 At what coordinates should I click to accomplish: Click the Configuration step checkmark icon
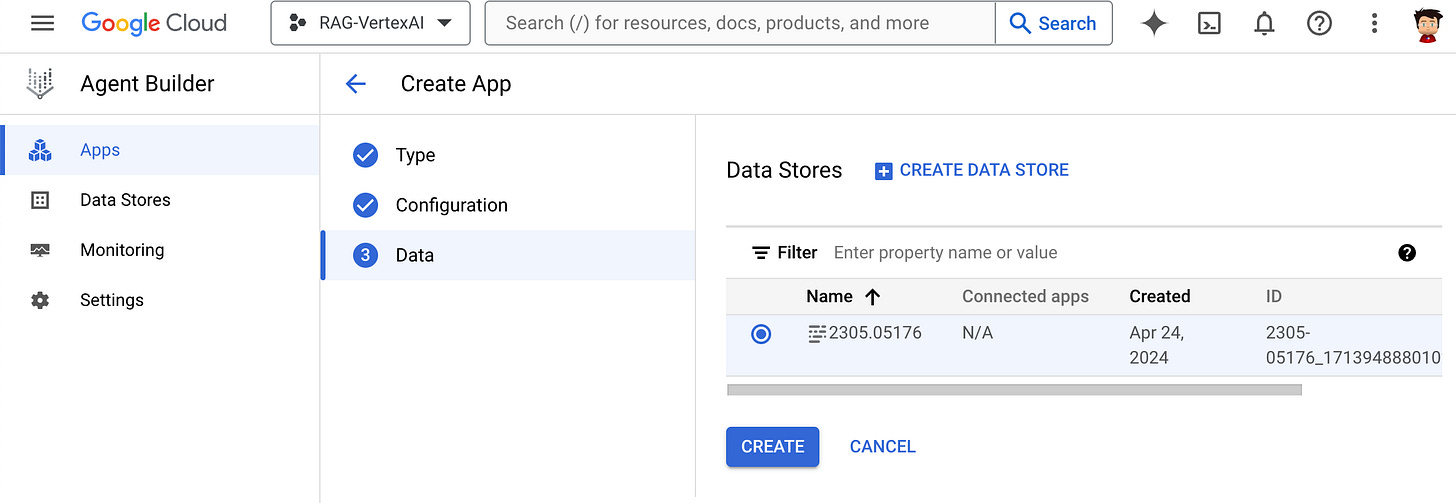coord(366,205)
